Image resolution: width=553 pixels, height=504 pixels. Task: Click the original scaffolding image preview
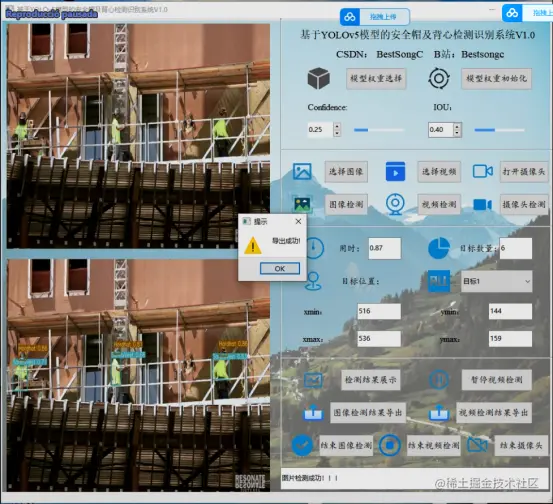coord(138,136)
